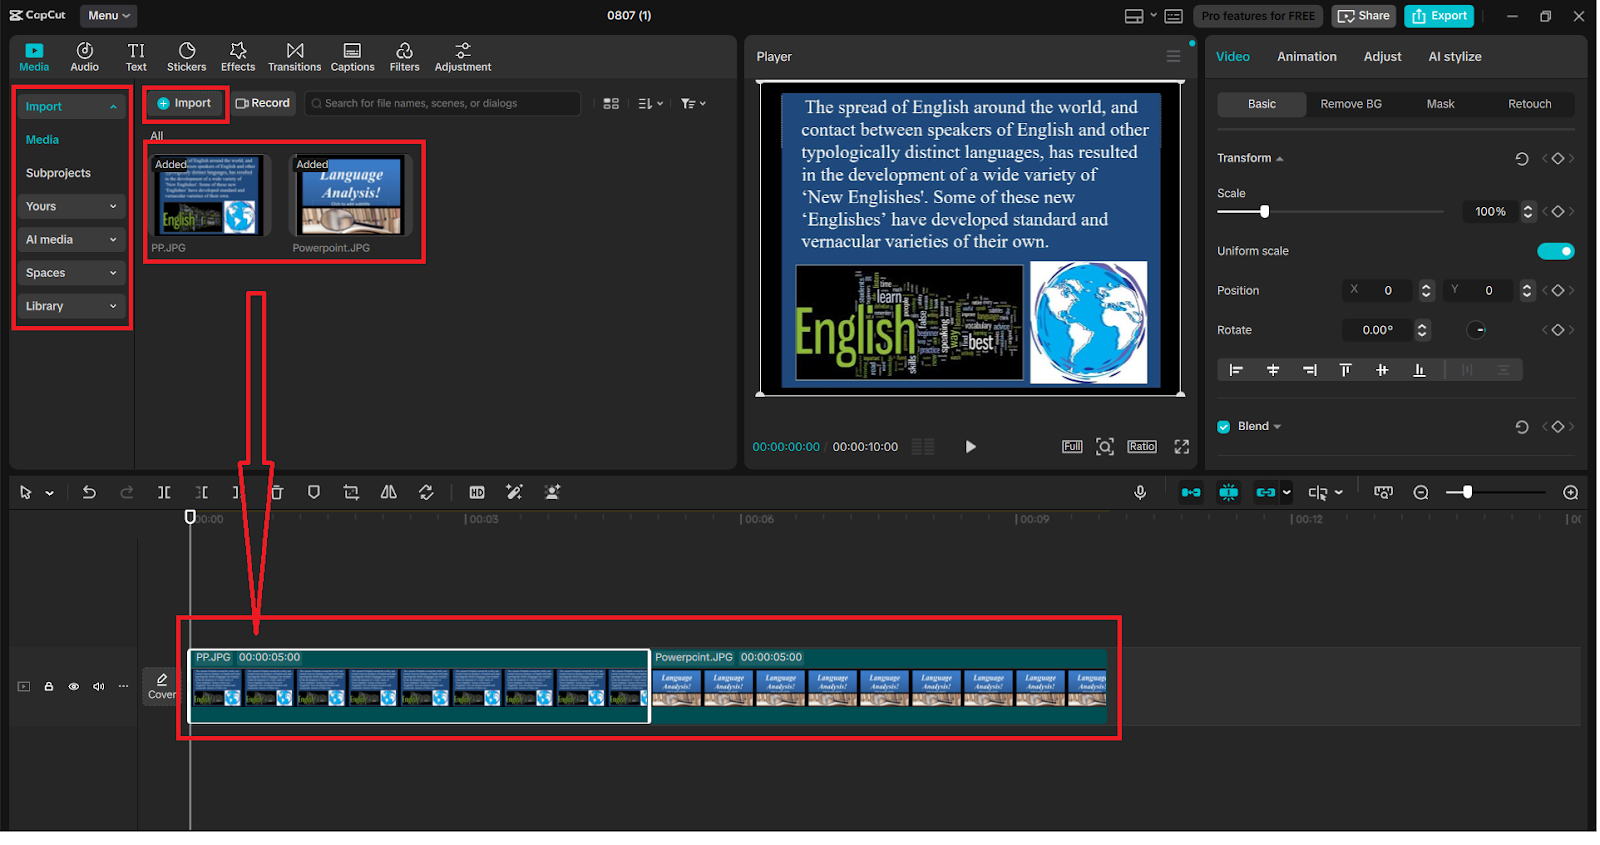
Task: Hide the main track with eye icon
Action: [73, 687]
